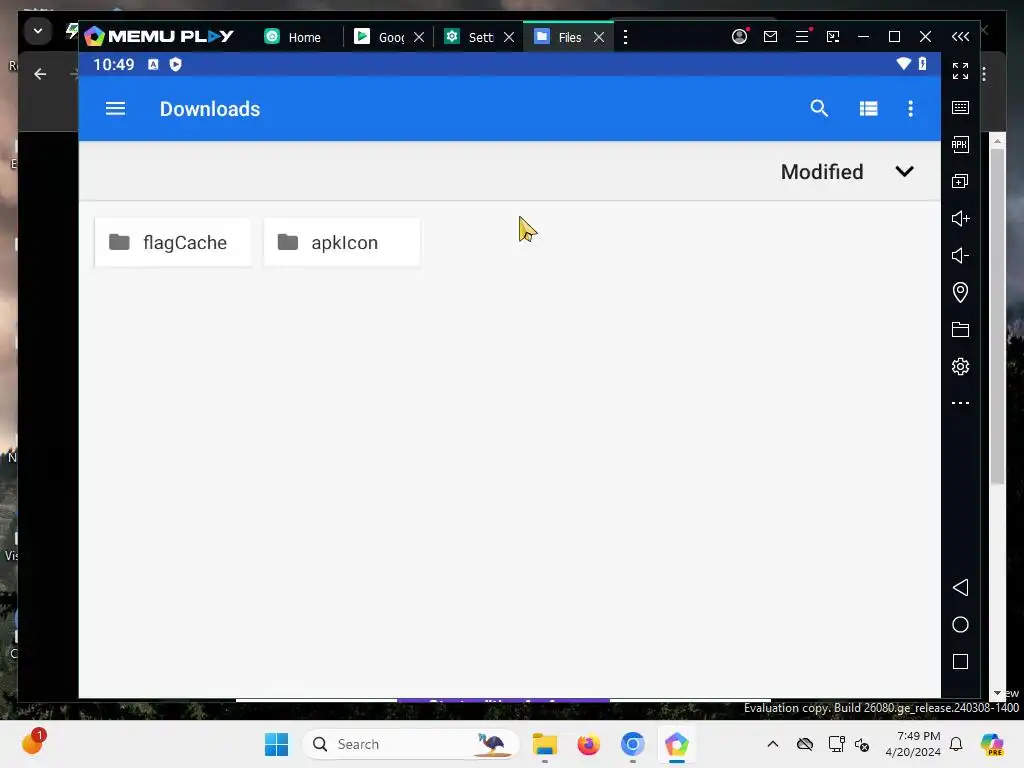The width and height of the screenshot is (1024, 768).
Task: Show more sidebar tools ellipsis
Action: [960, 403]
